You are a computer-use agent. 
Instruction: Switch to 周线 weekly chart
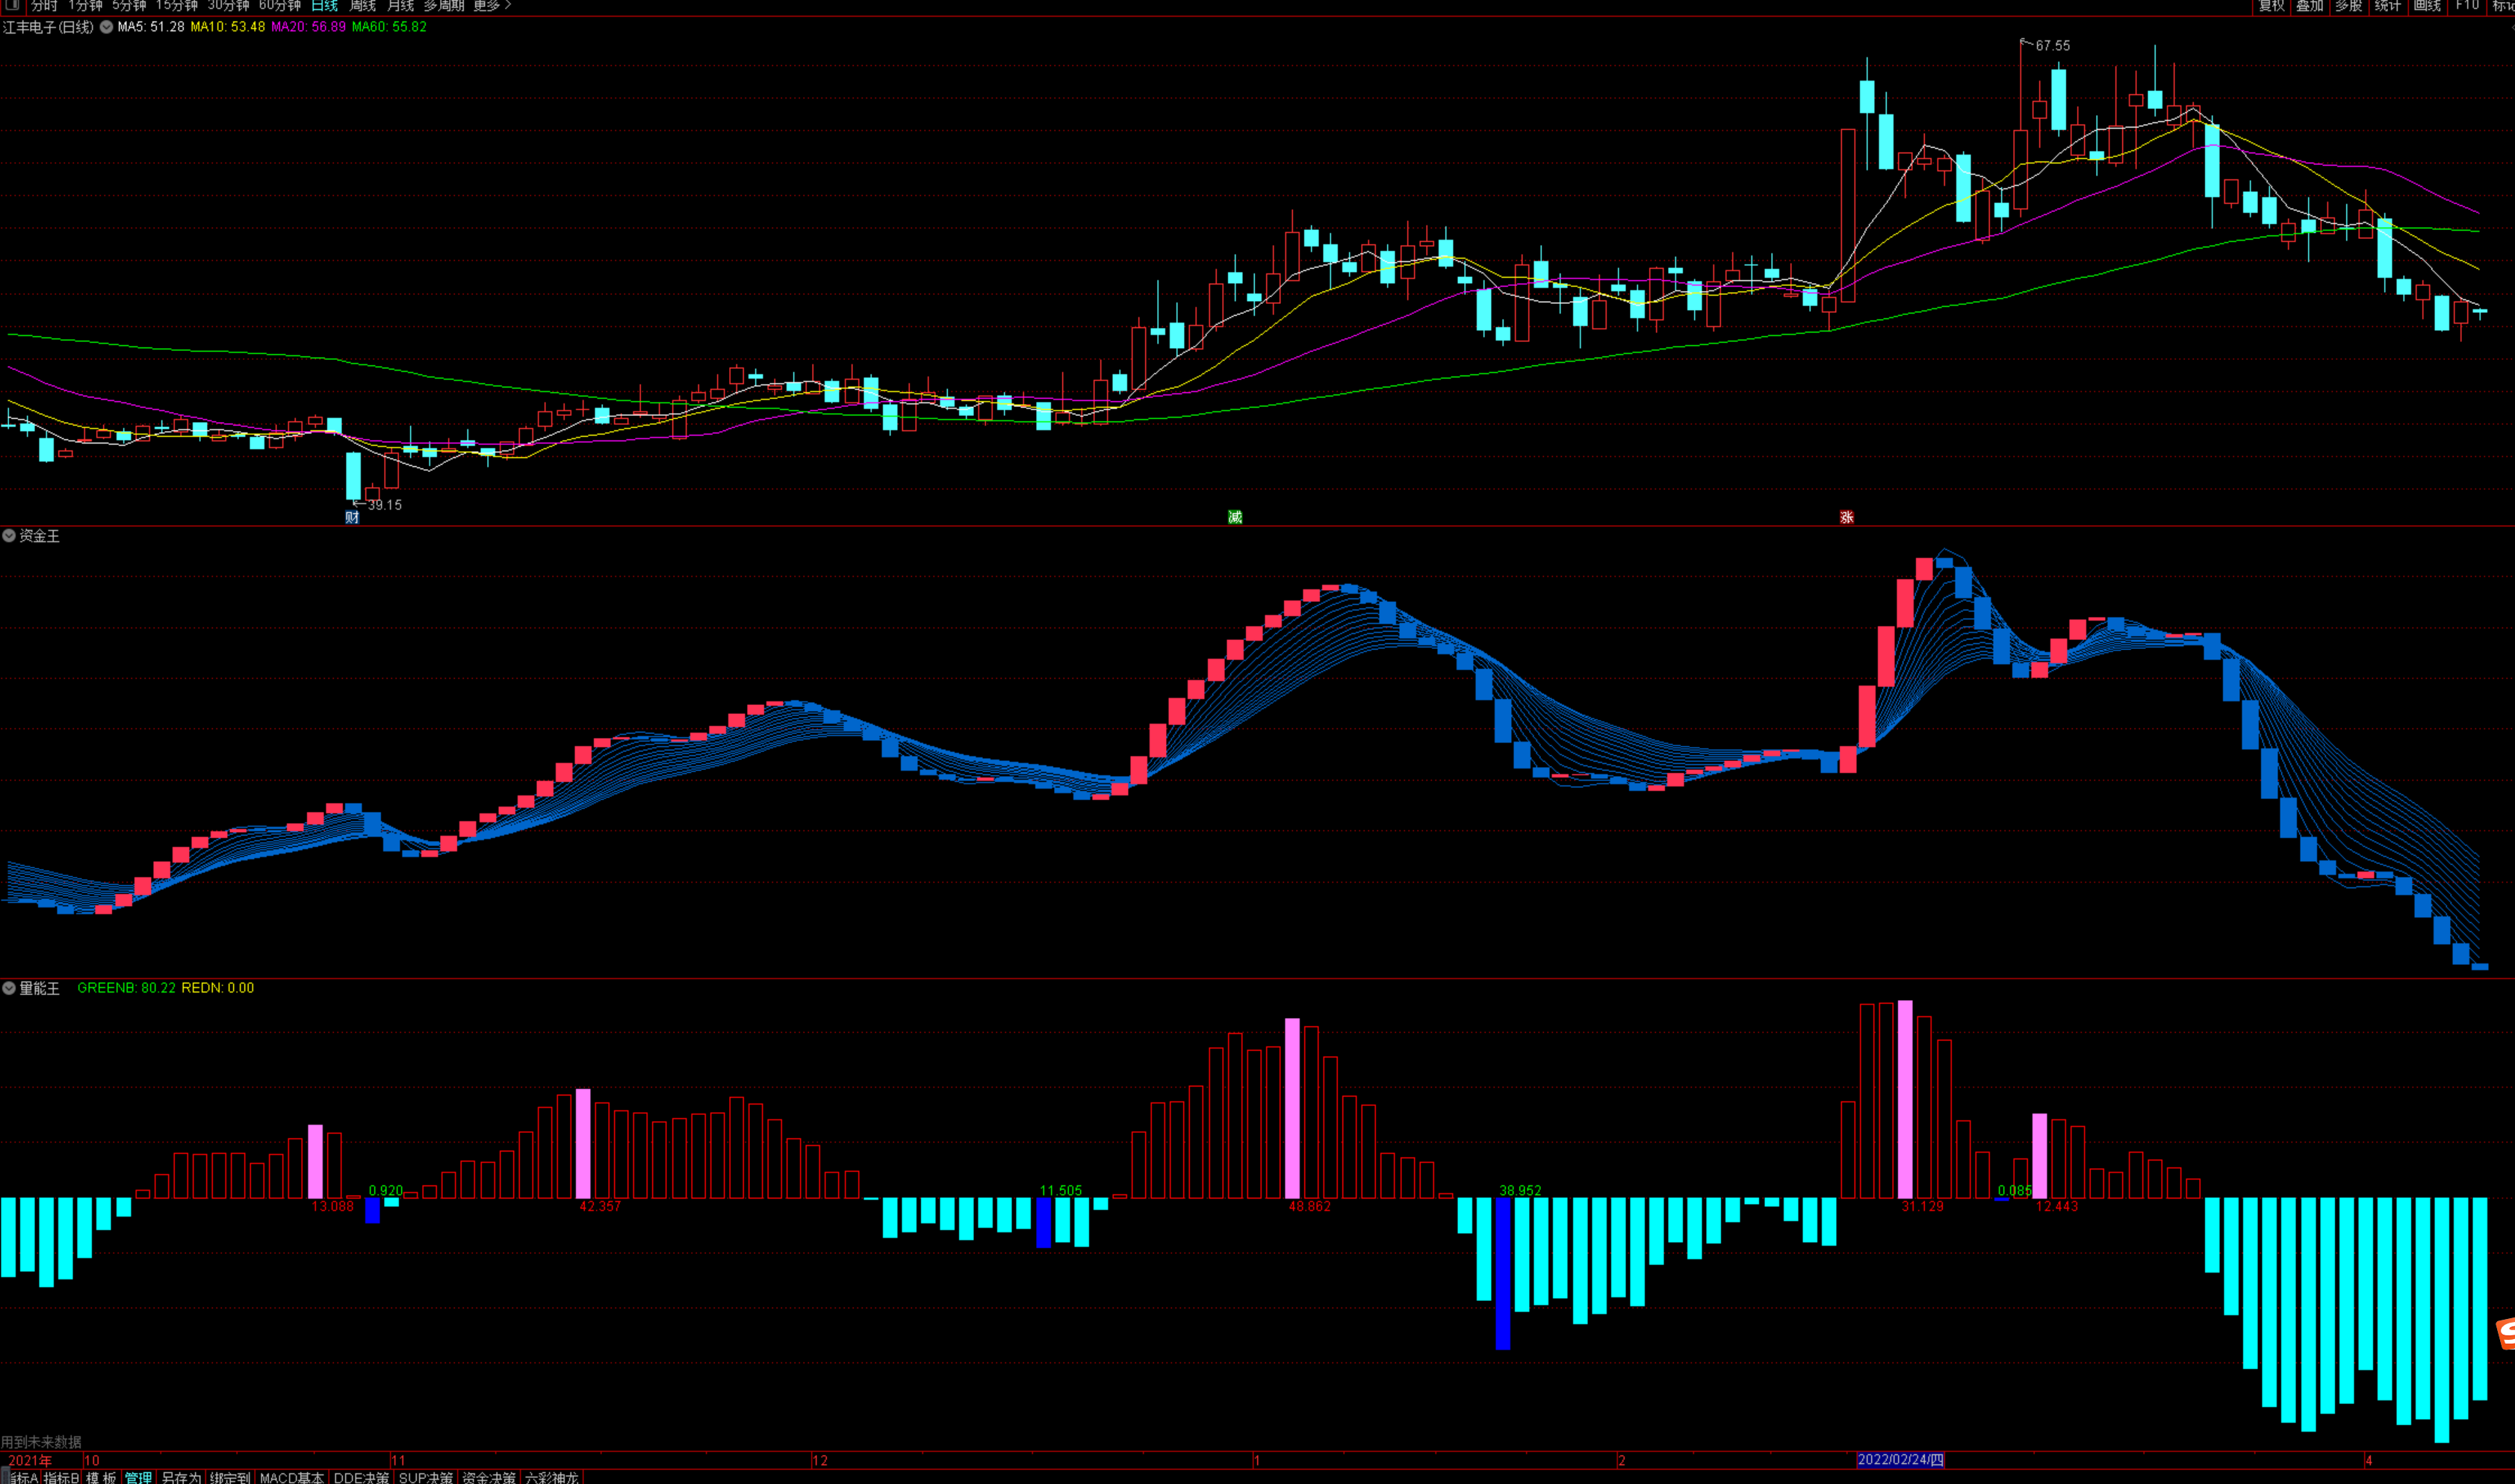pos(362,5)
